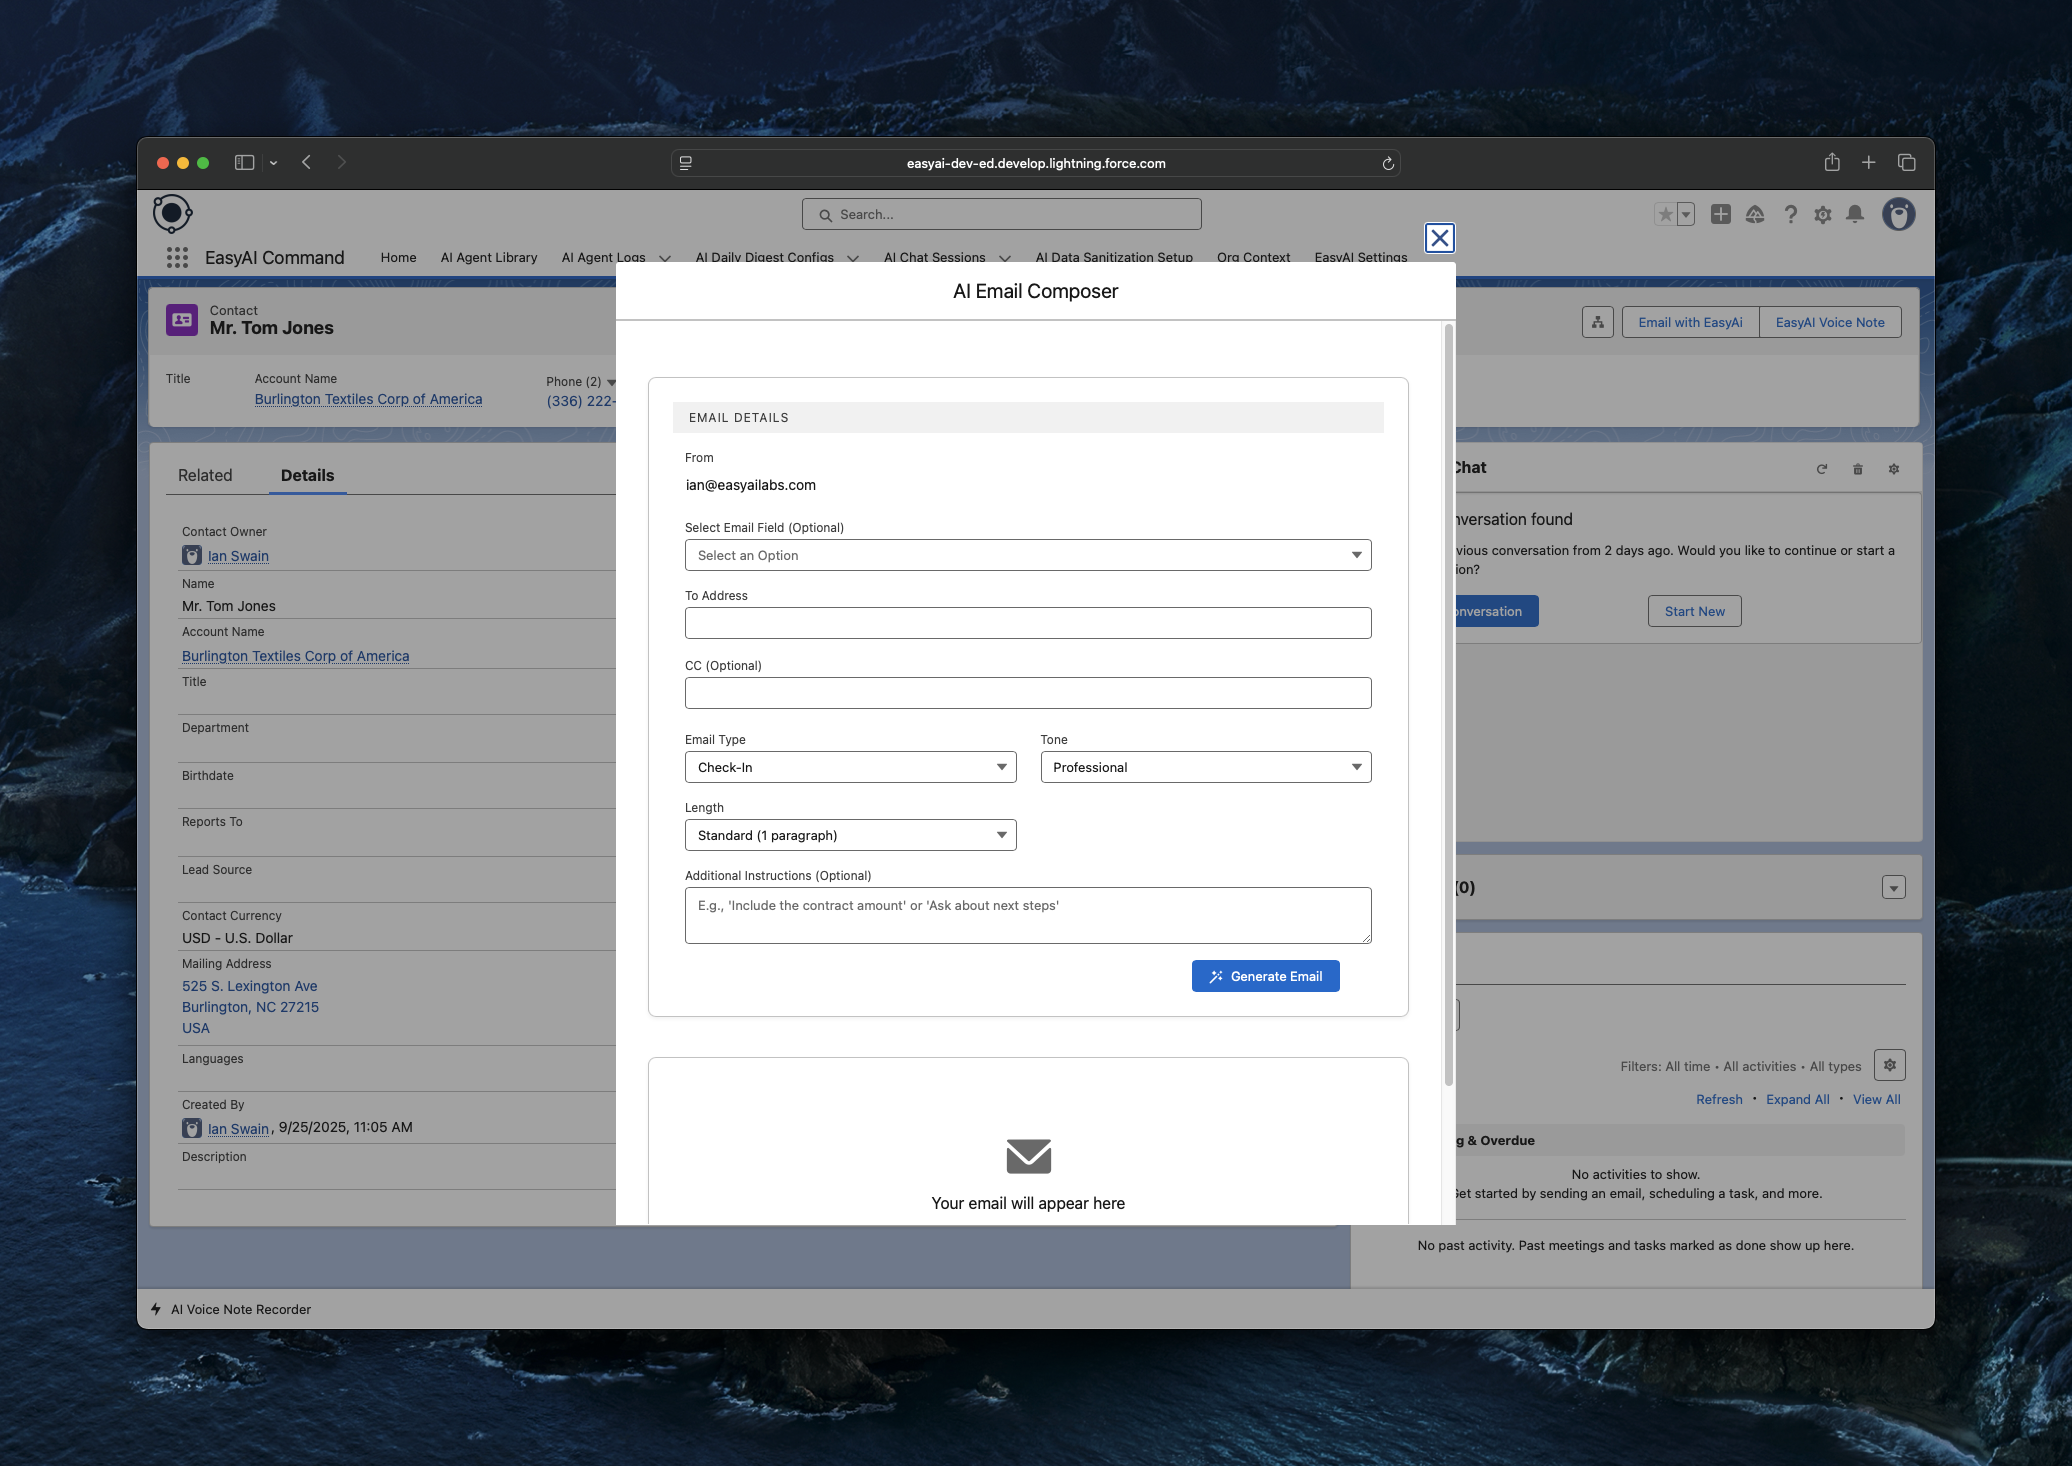Click the chat panel trash icon
Image resolution: width=2072 pixels, height=1466 pixels.
(x=1858, y=469)
